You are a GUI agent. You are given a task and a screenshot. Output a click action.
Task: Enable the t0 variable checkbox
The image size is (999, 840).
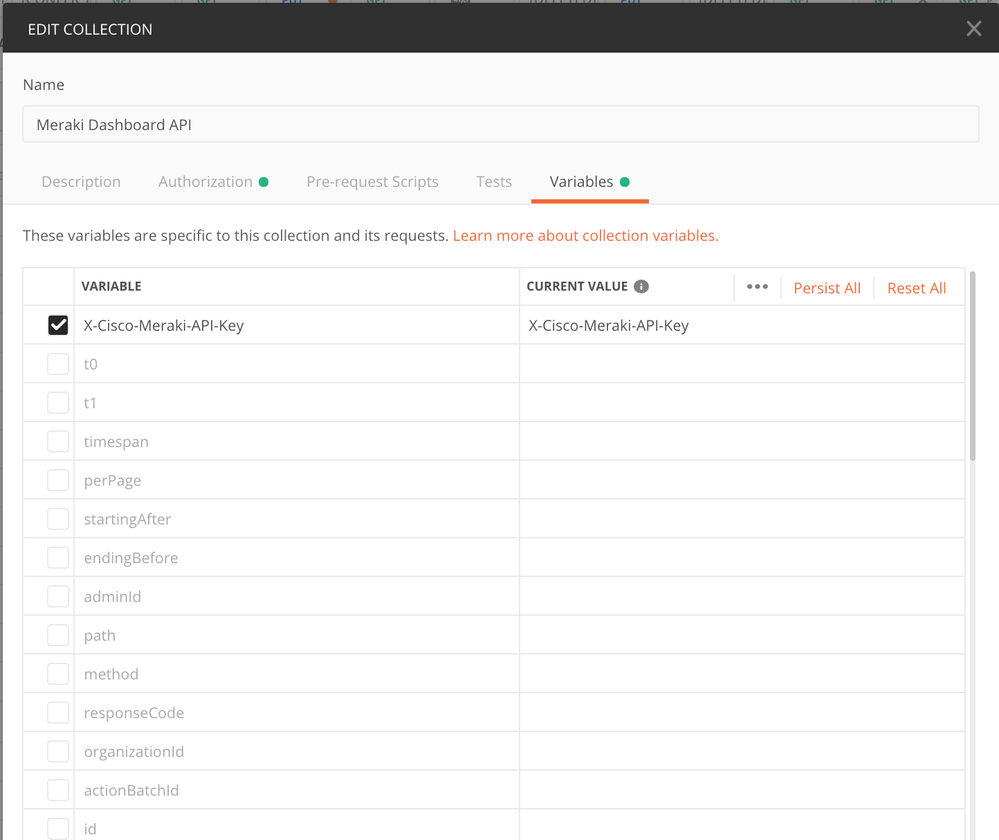(x=58, y=364)
